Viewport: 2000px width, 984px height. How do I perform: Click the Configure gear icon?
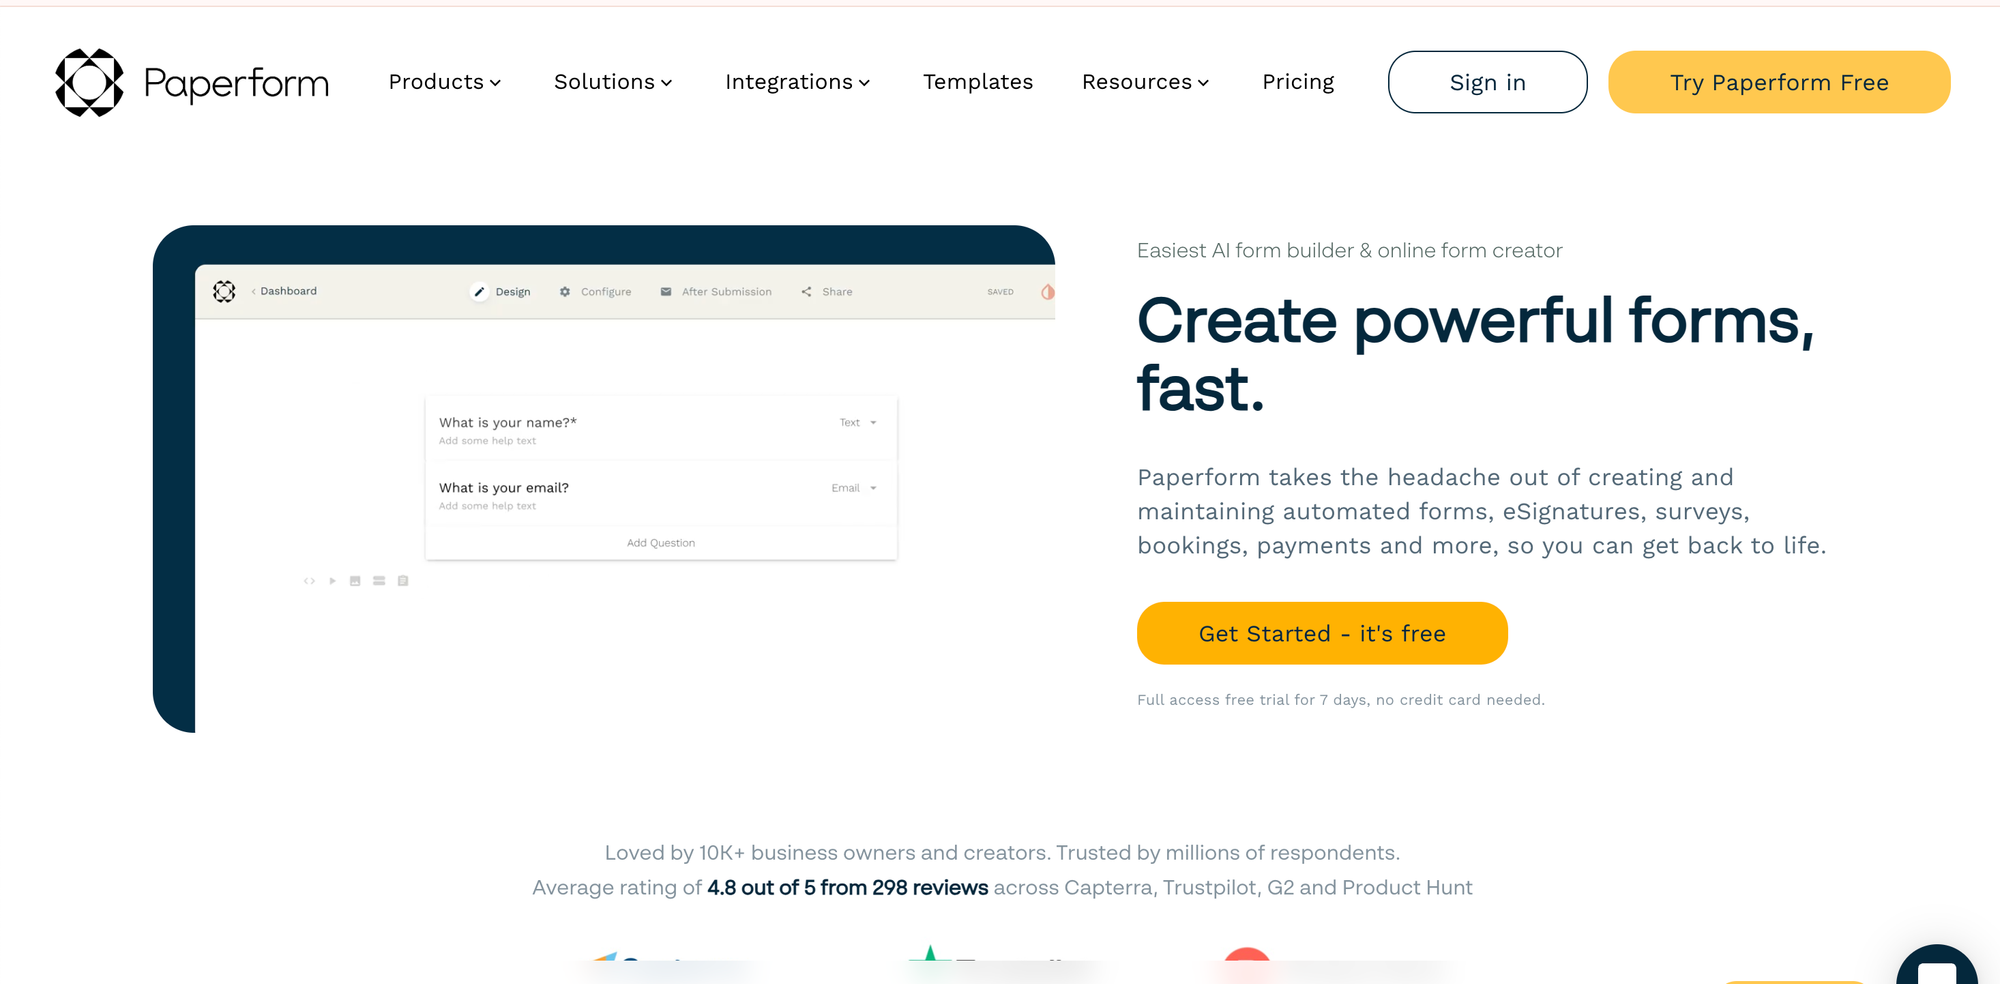[x=565, y=292]
